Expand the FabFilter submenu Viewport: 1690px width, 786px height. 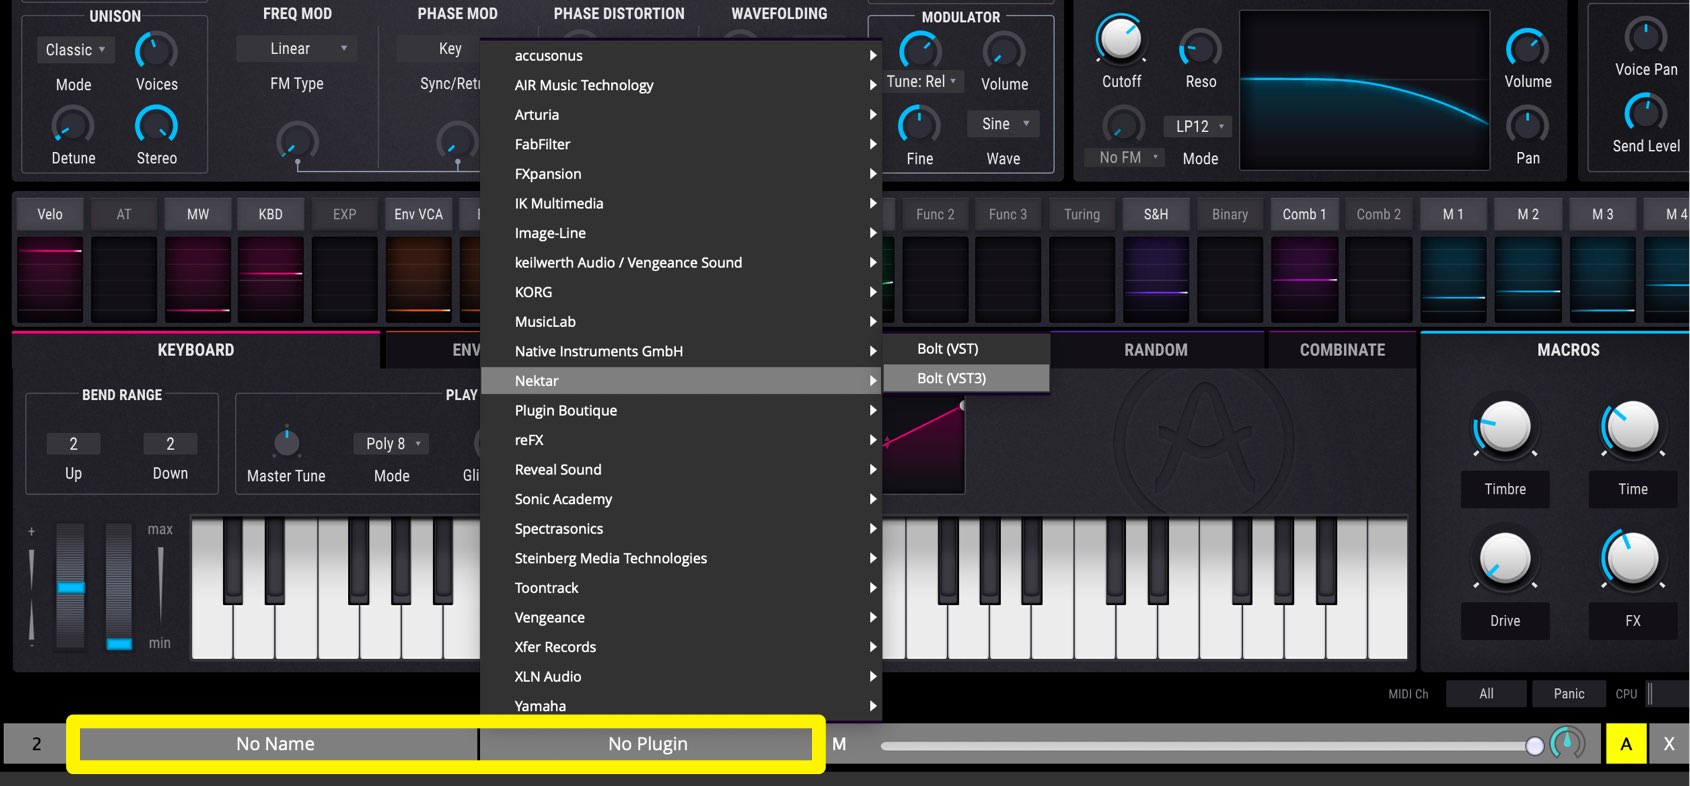(x=681, y=144)
